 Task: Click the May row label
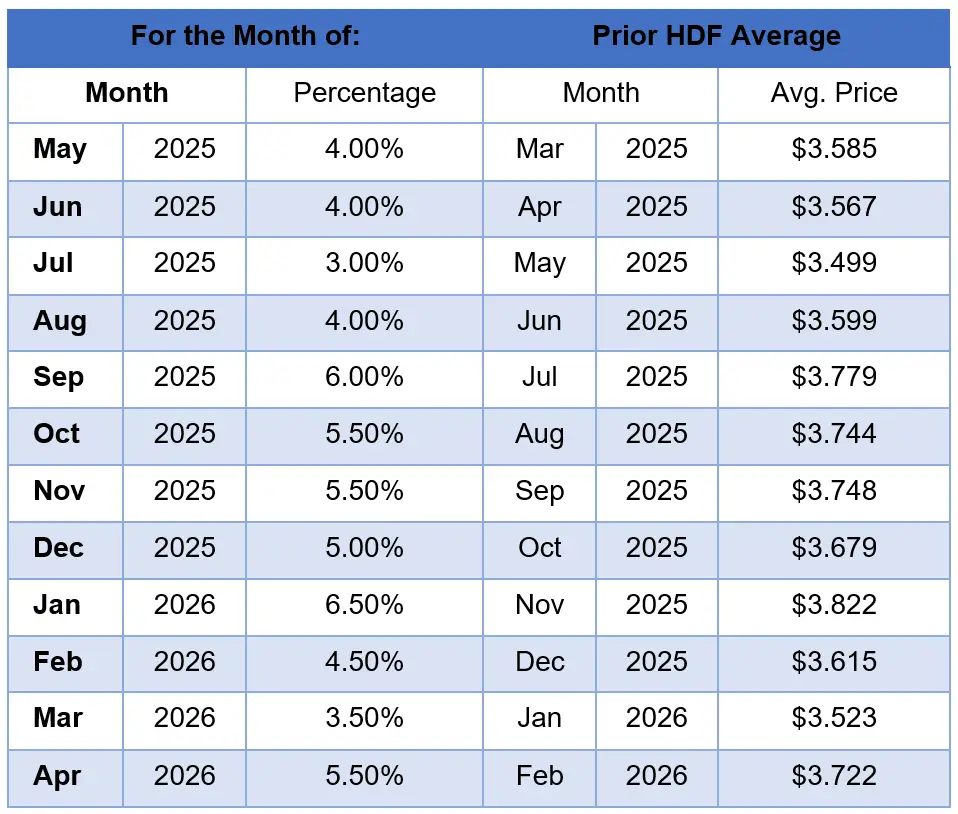pos(60,150)
